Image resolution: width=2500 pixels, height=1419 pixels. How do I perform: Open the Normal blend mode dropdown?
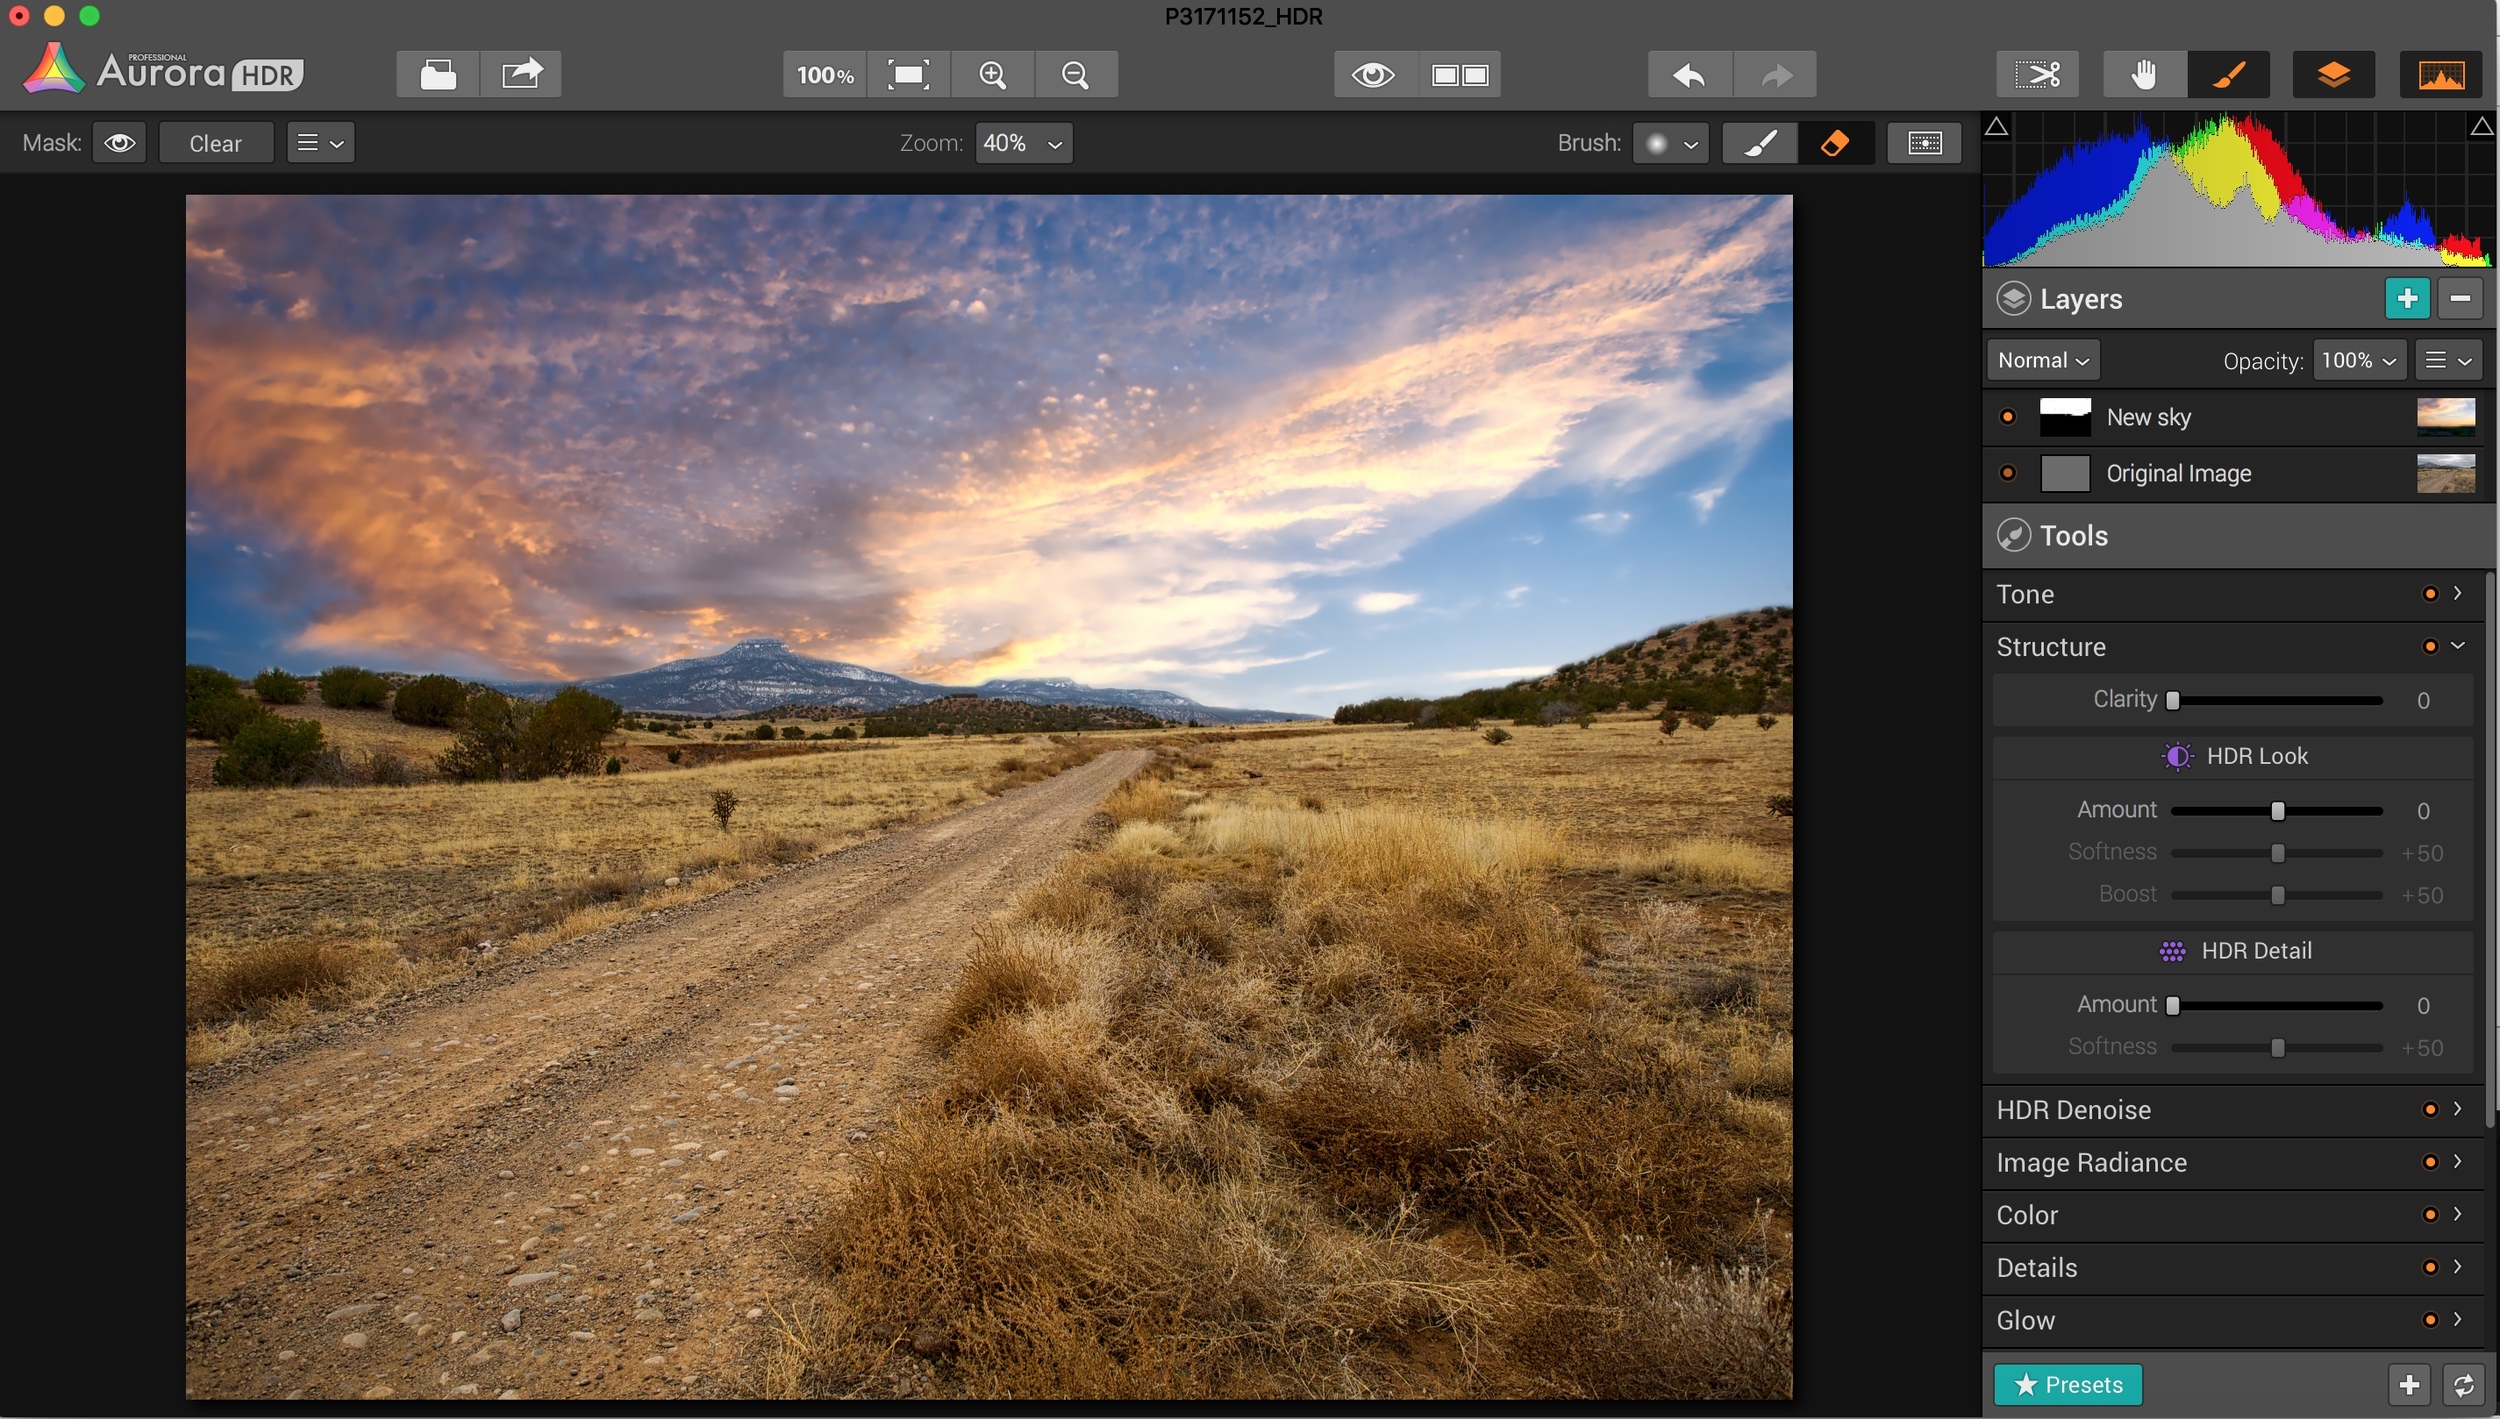tap(2043, 360)
